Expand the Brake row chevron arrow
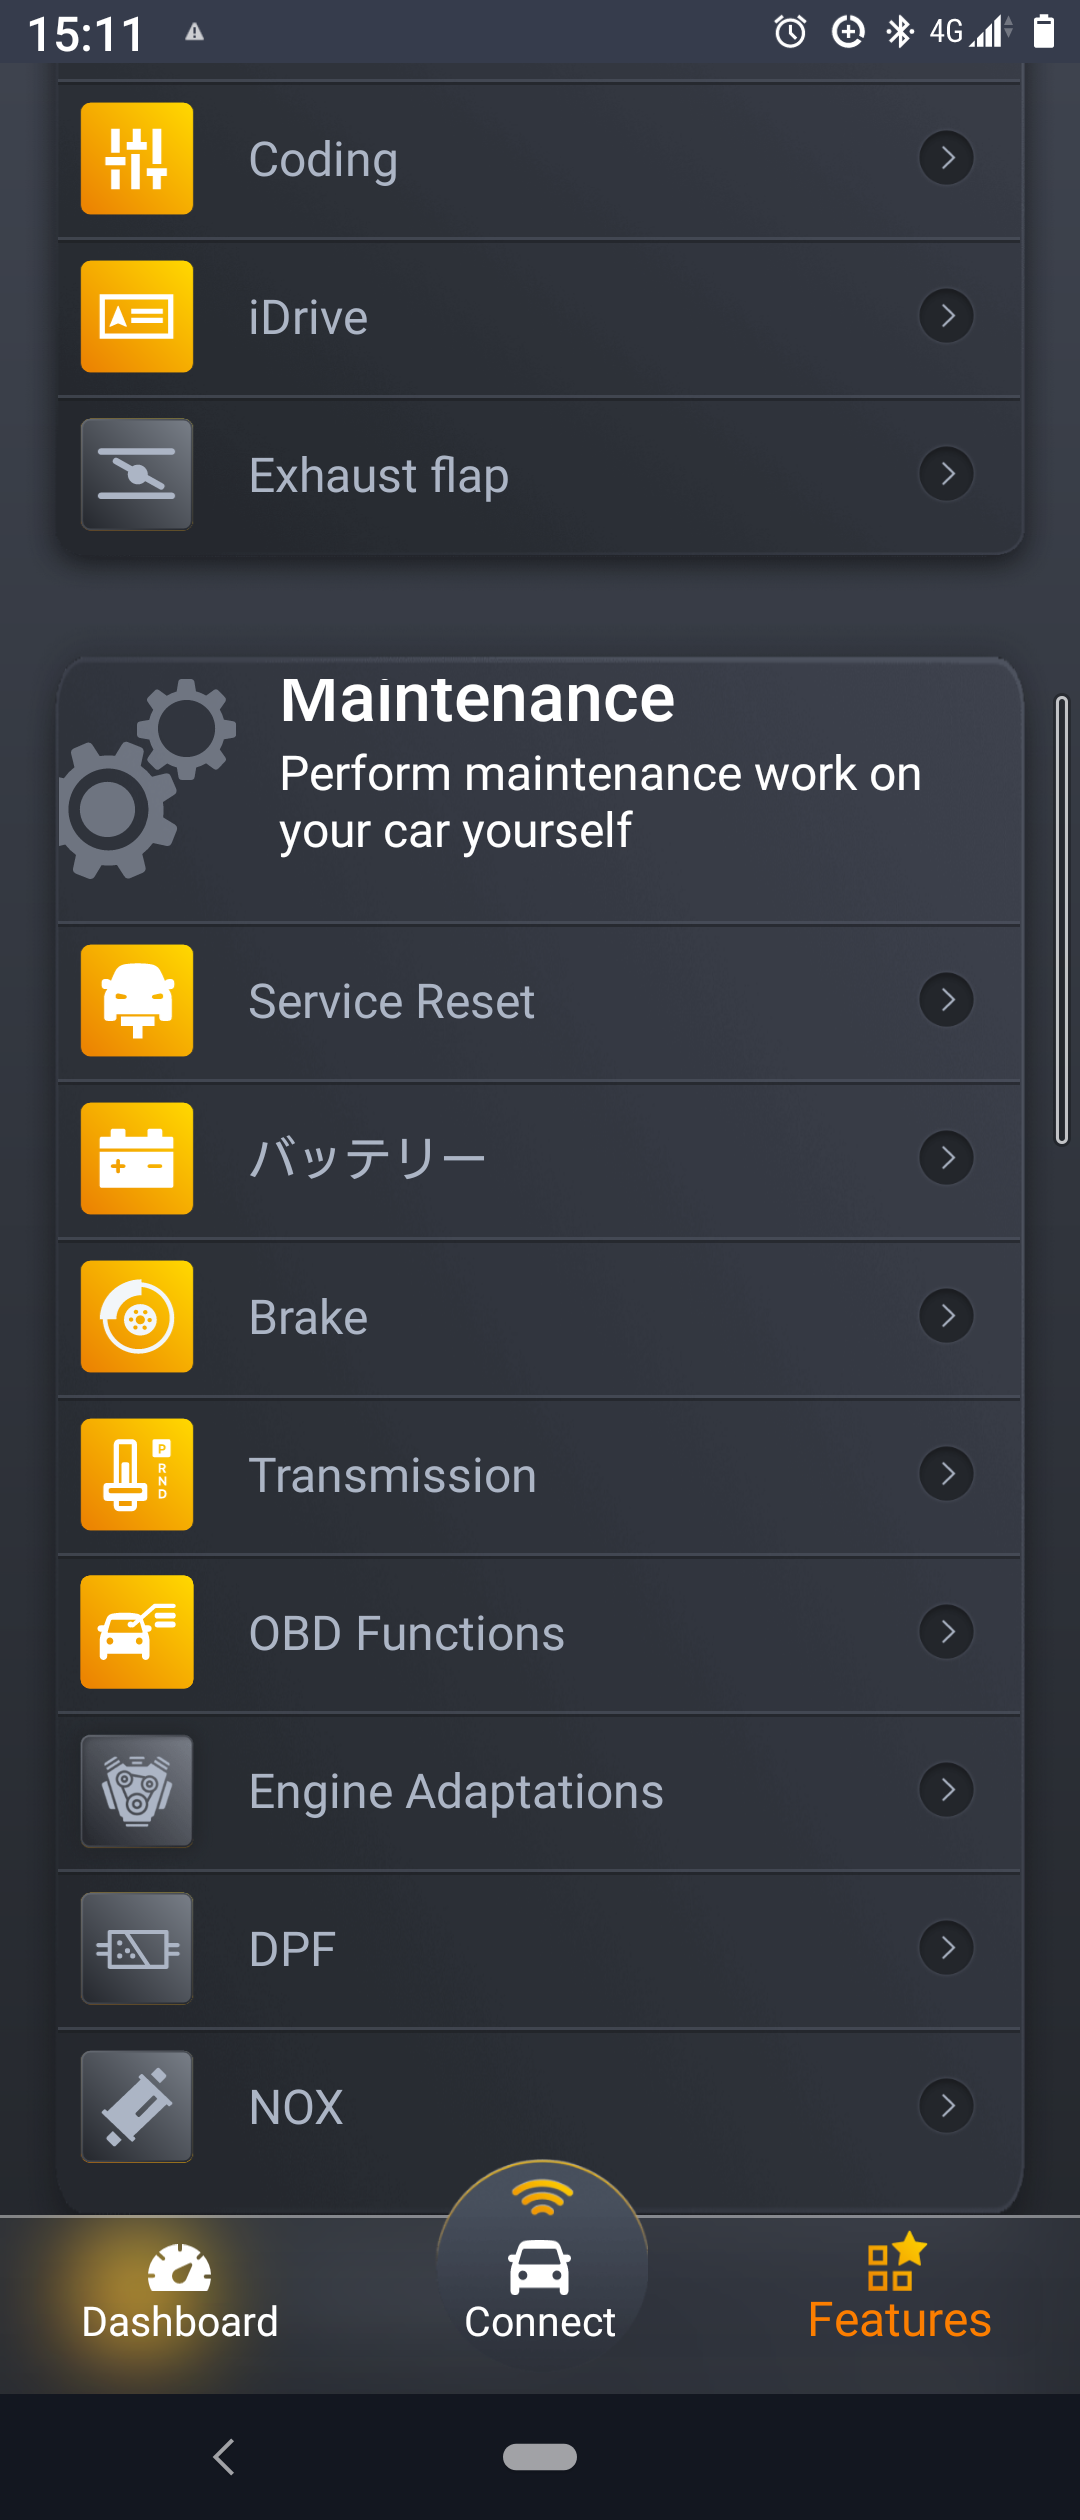Screen dimensions: 1080x2520 [x=946, y=1316]
